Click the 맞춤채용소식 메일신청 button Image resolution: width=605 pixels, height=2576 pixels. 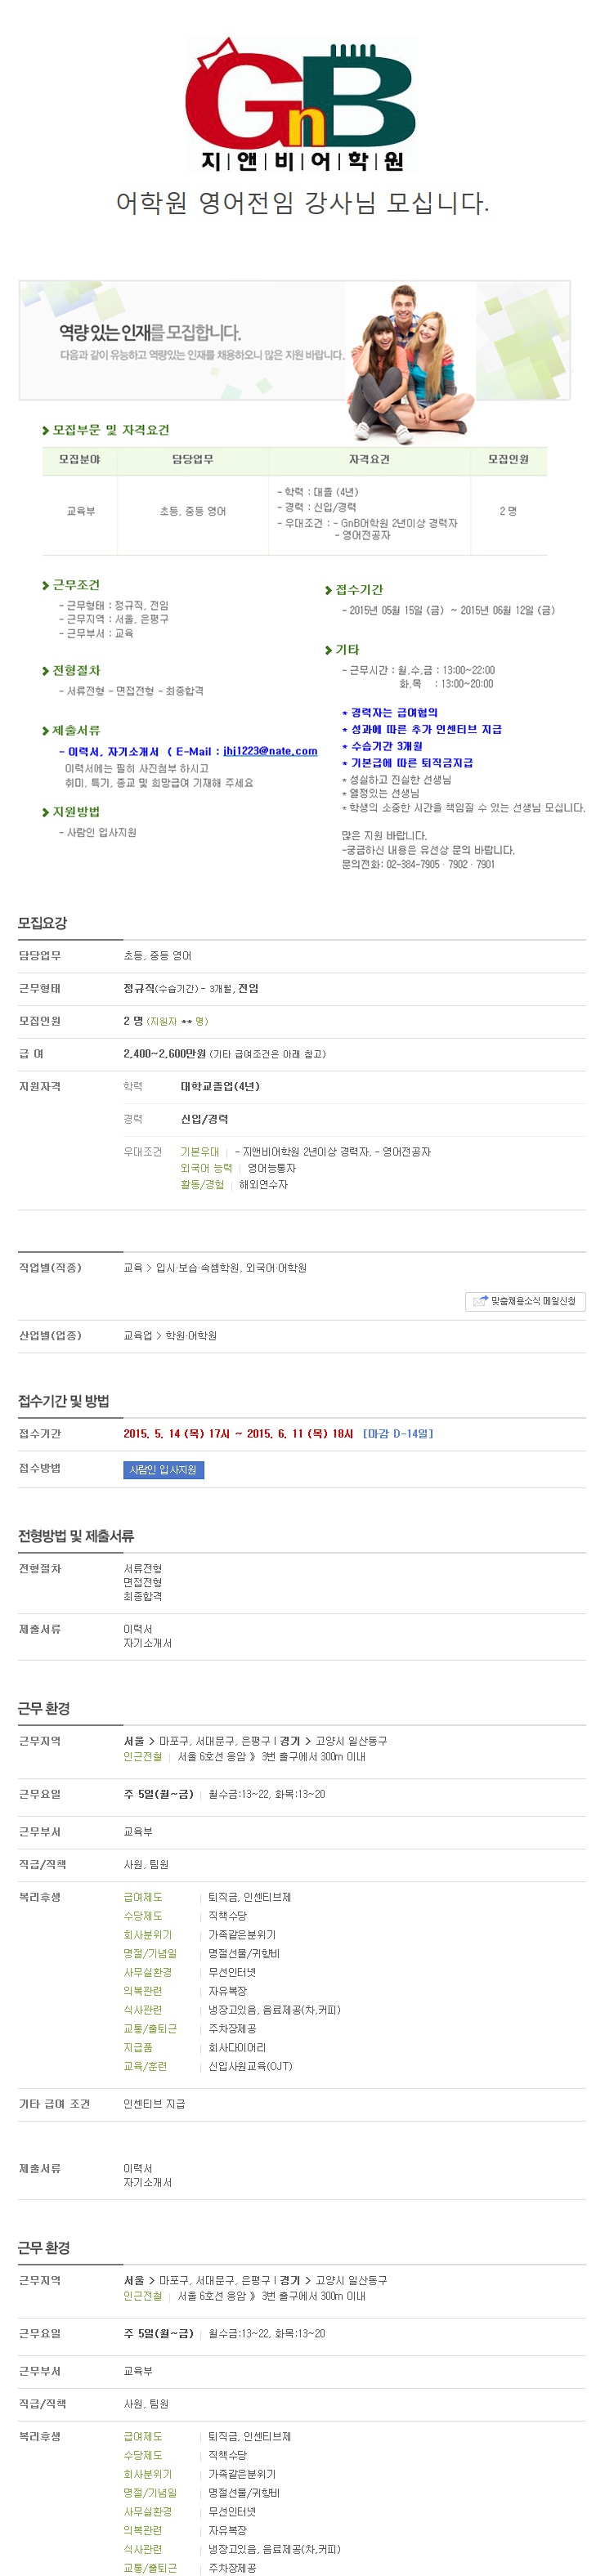[x=525, y=1301]
